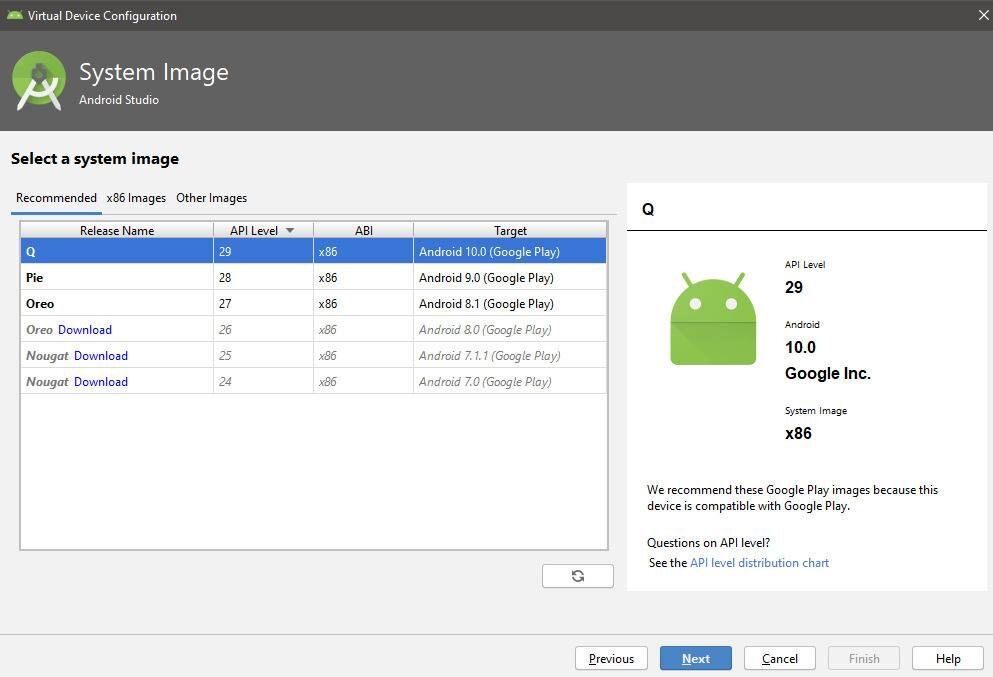The image size is (993, 677).
Task: Open the API level distribution chart link
Action: [759, 562]
